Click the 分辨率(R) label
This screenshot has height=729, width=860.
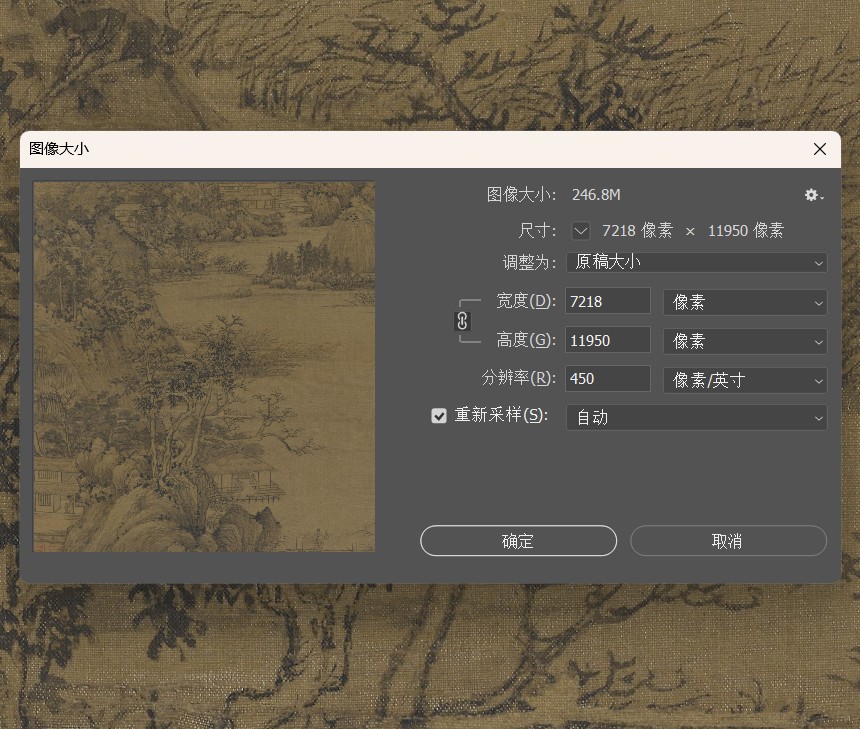click(x=519, y=378)
